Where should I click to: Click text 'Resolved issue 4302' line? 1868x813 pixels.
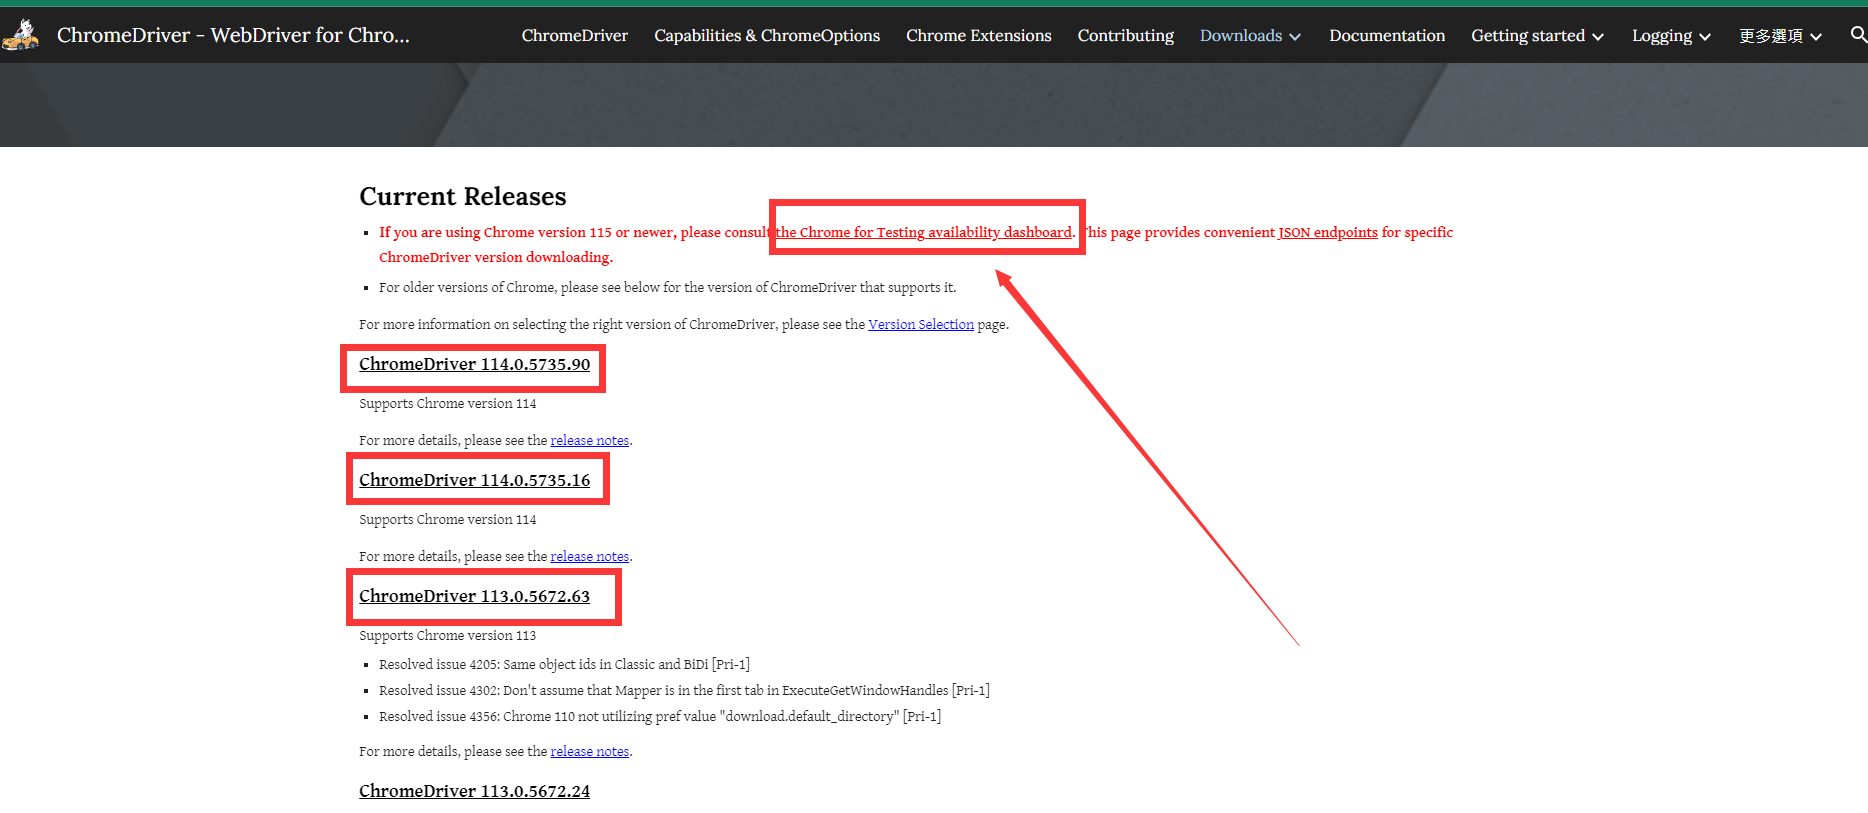pyautogui.click(x=684, y=690)
